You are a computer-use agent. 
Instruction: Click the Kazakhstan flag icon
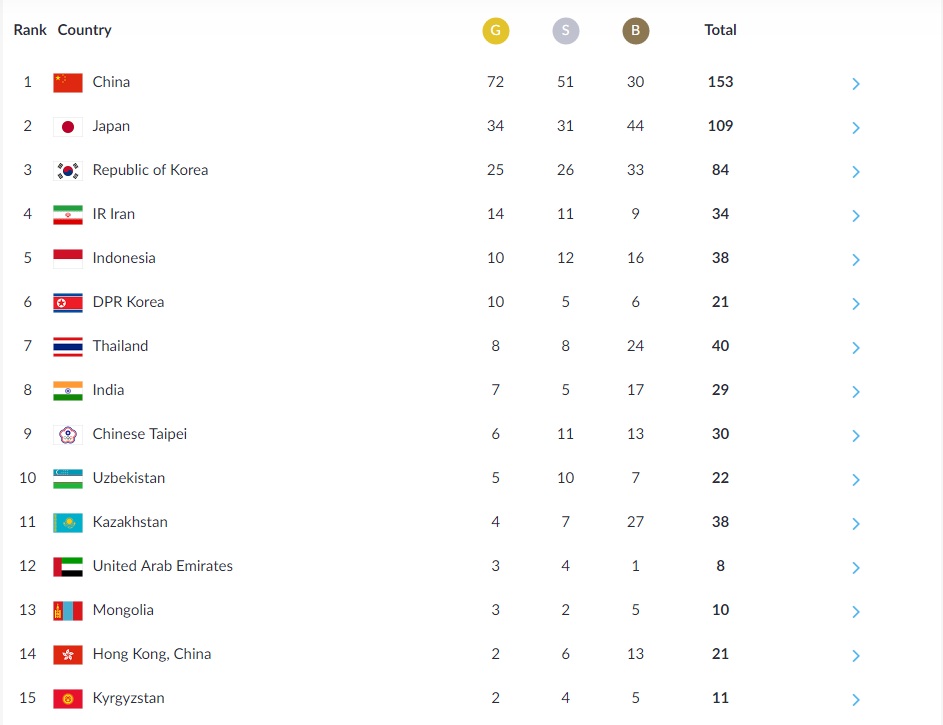coord(68,523)
